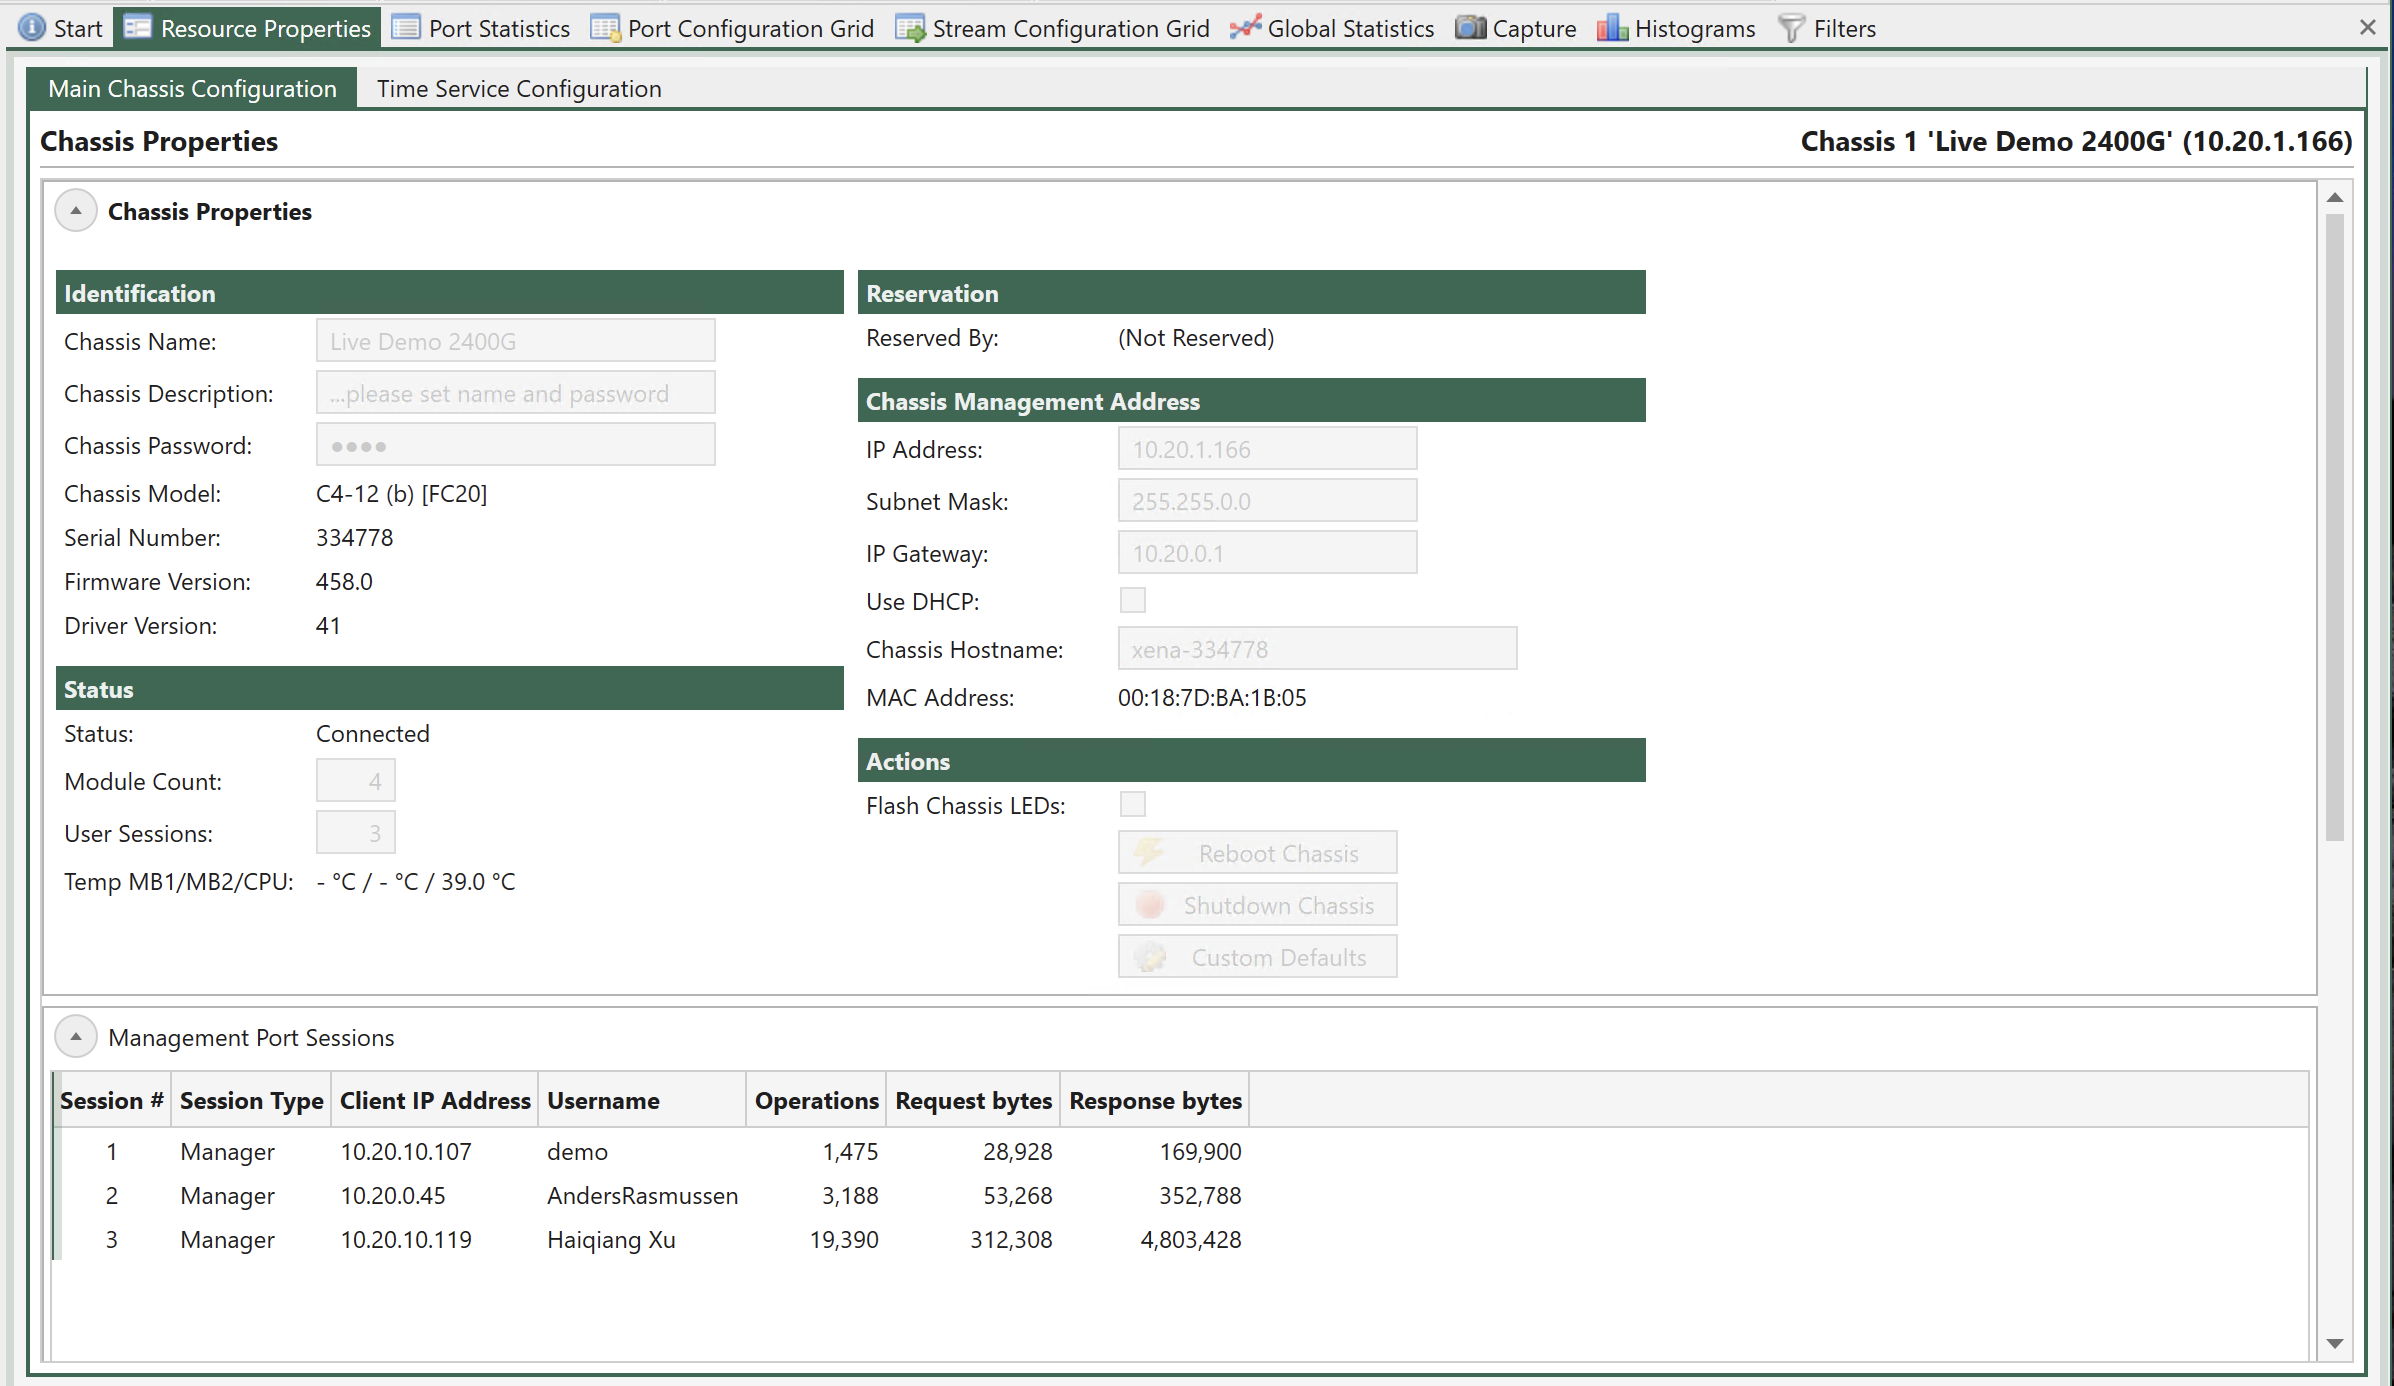Collapse Chassis Properties expander
Viewport: 2394px width, 1386px height.
(78, 211)
